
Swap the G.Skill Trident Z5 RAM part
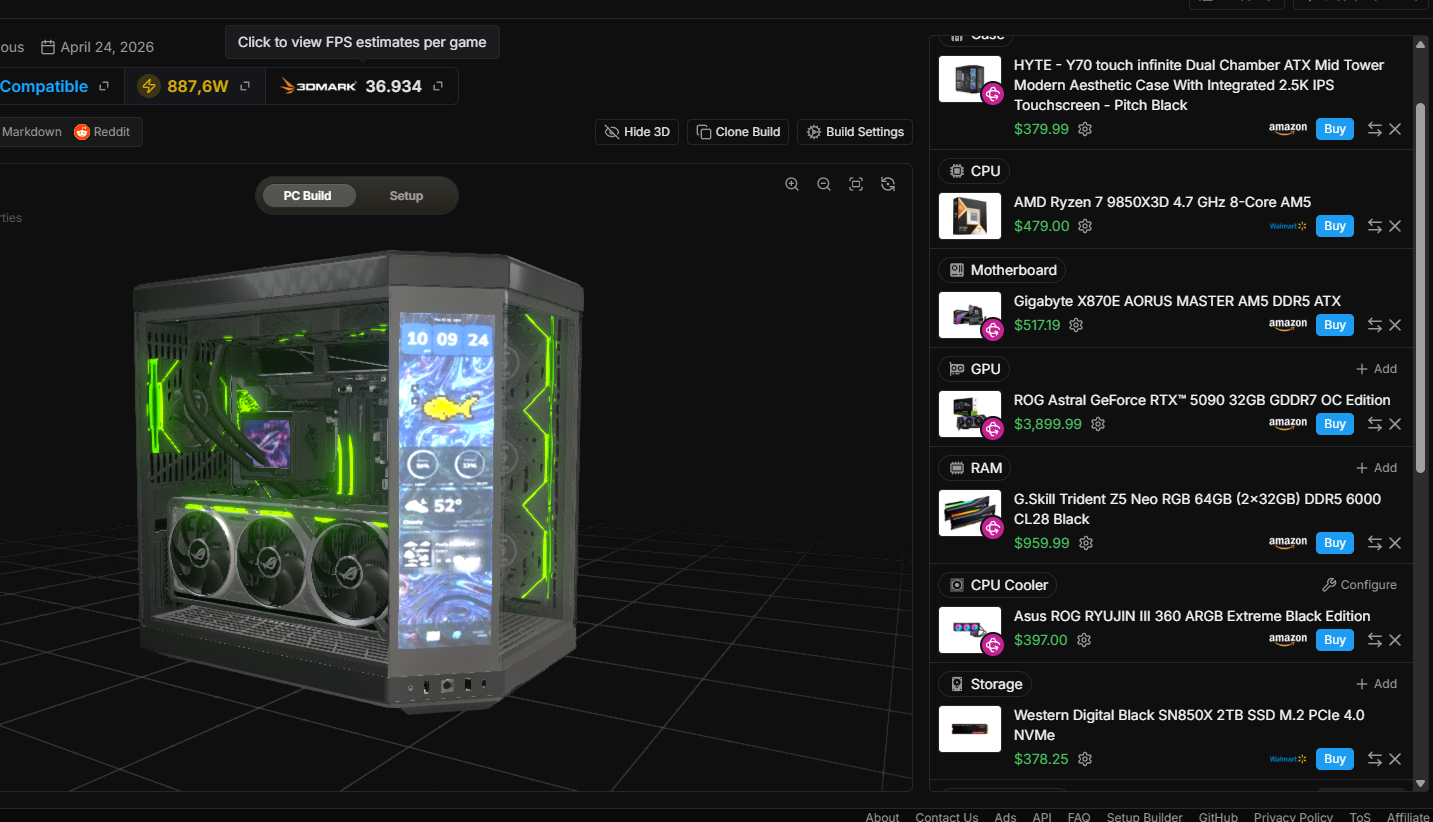1375,543
